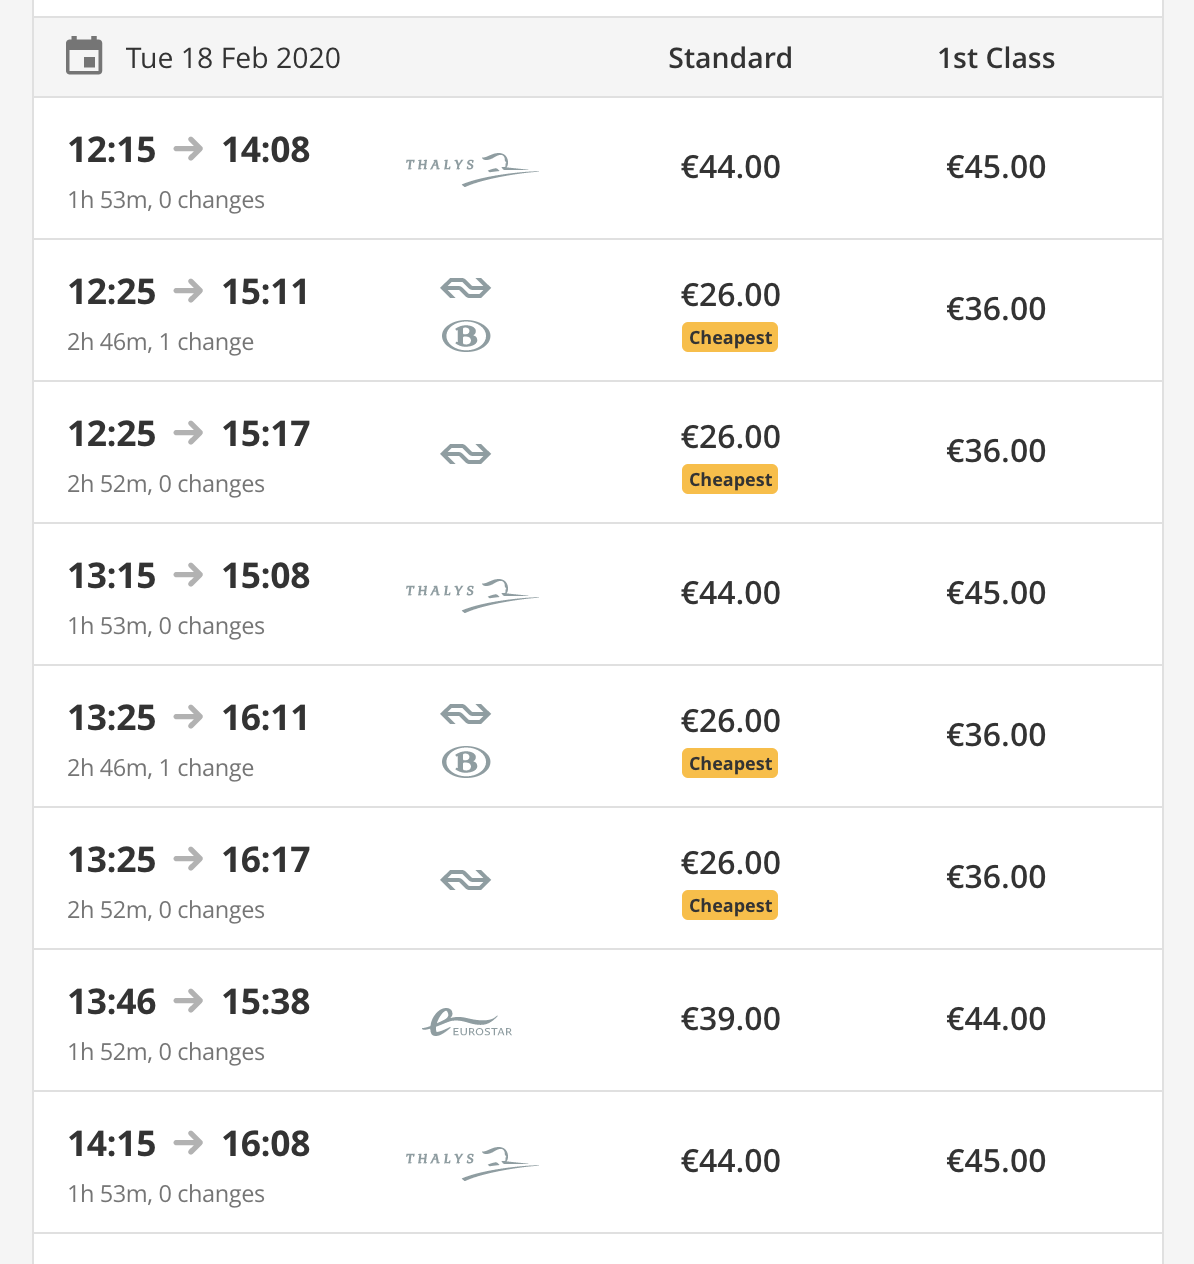
Task: Click the Eurostar logo on the 13:46 train
Action: click(x=467, y=1022)
